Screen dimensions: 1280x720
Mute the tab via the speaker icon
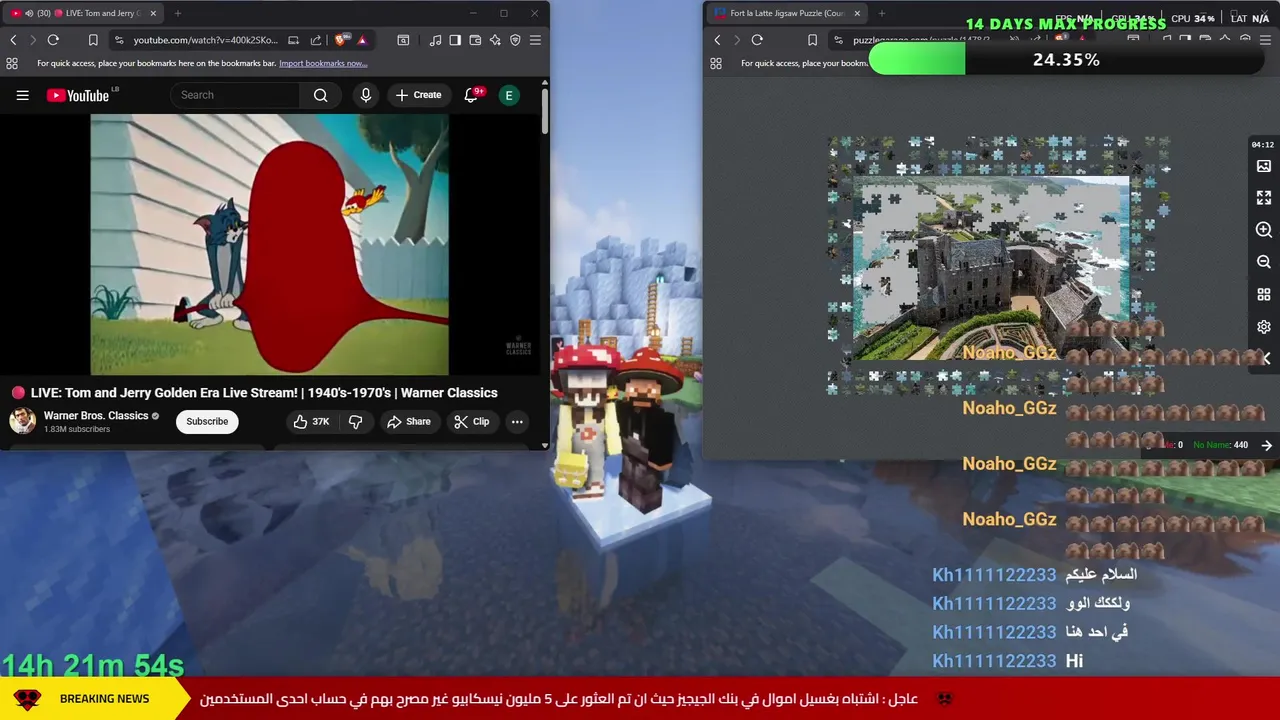pyautogui.click(x=29, y=13)
